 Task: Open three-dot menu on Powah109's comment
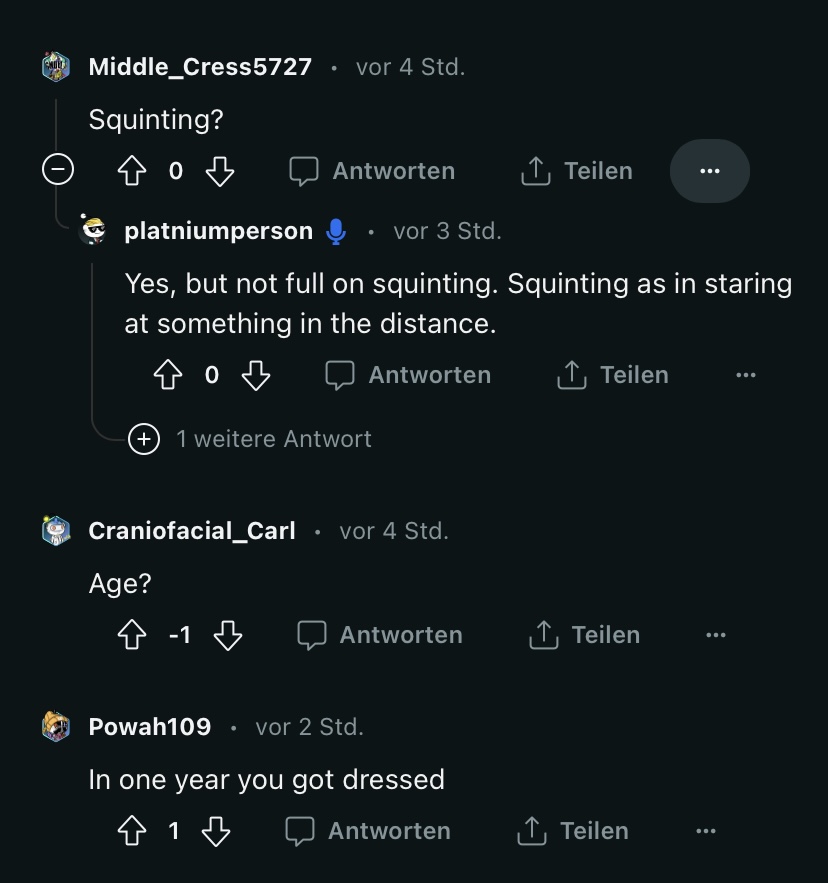point(706,831)
